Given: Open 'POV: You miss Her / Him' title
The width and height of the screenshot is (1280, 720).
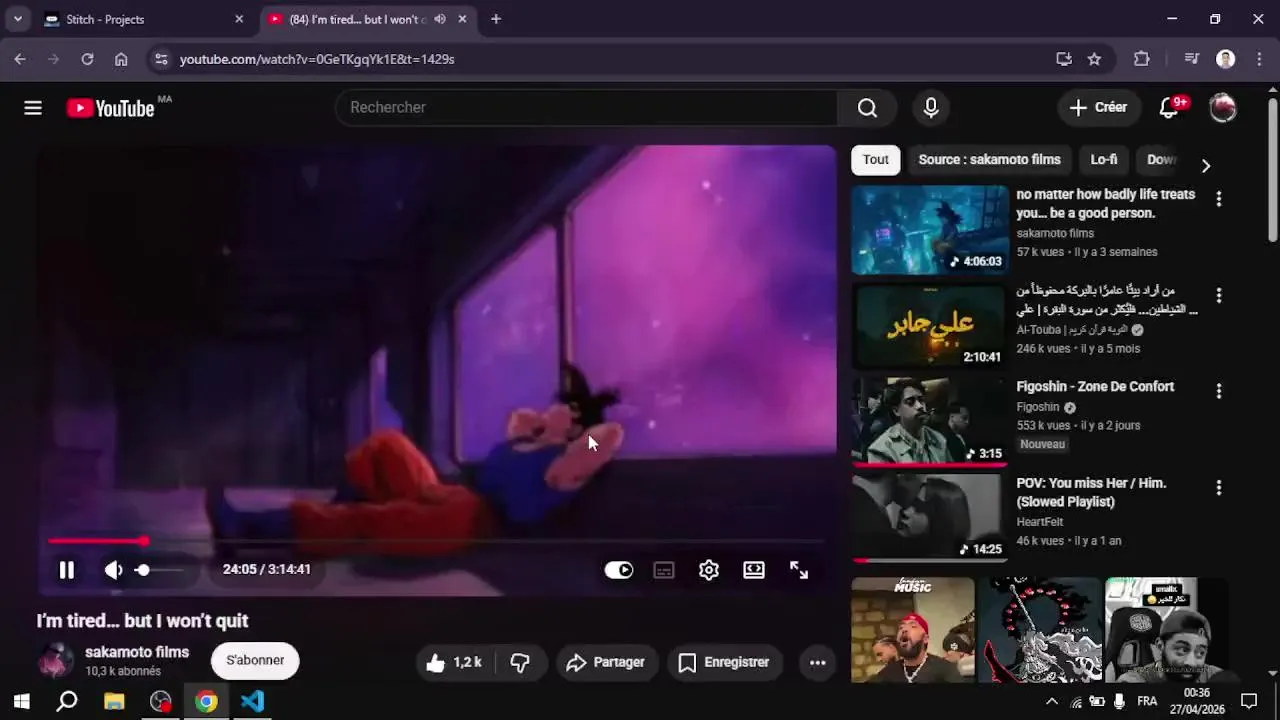Looking at the screenshot, I should [x=1091, y=493].
